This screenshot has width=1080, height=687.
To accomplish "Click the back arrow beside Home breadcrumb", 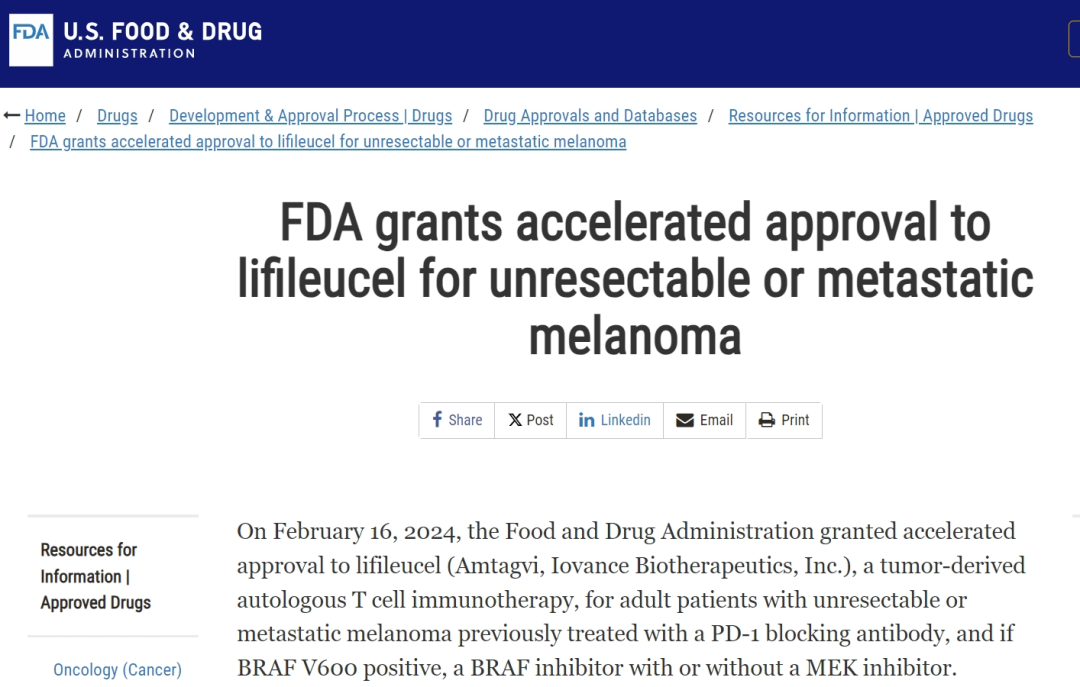I will (x=12, y=116).
